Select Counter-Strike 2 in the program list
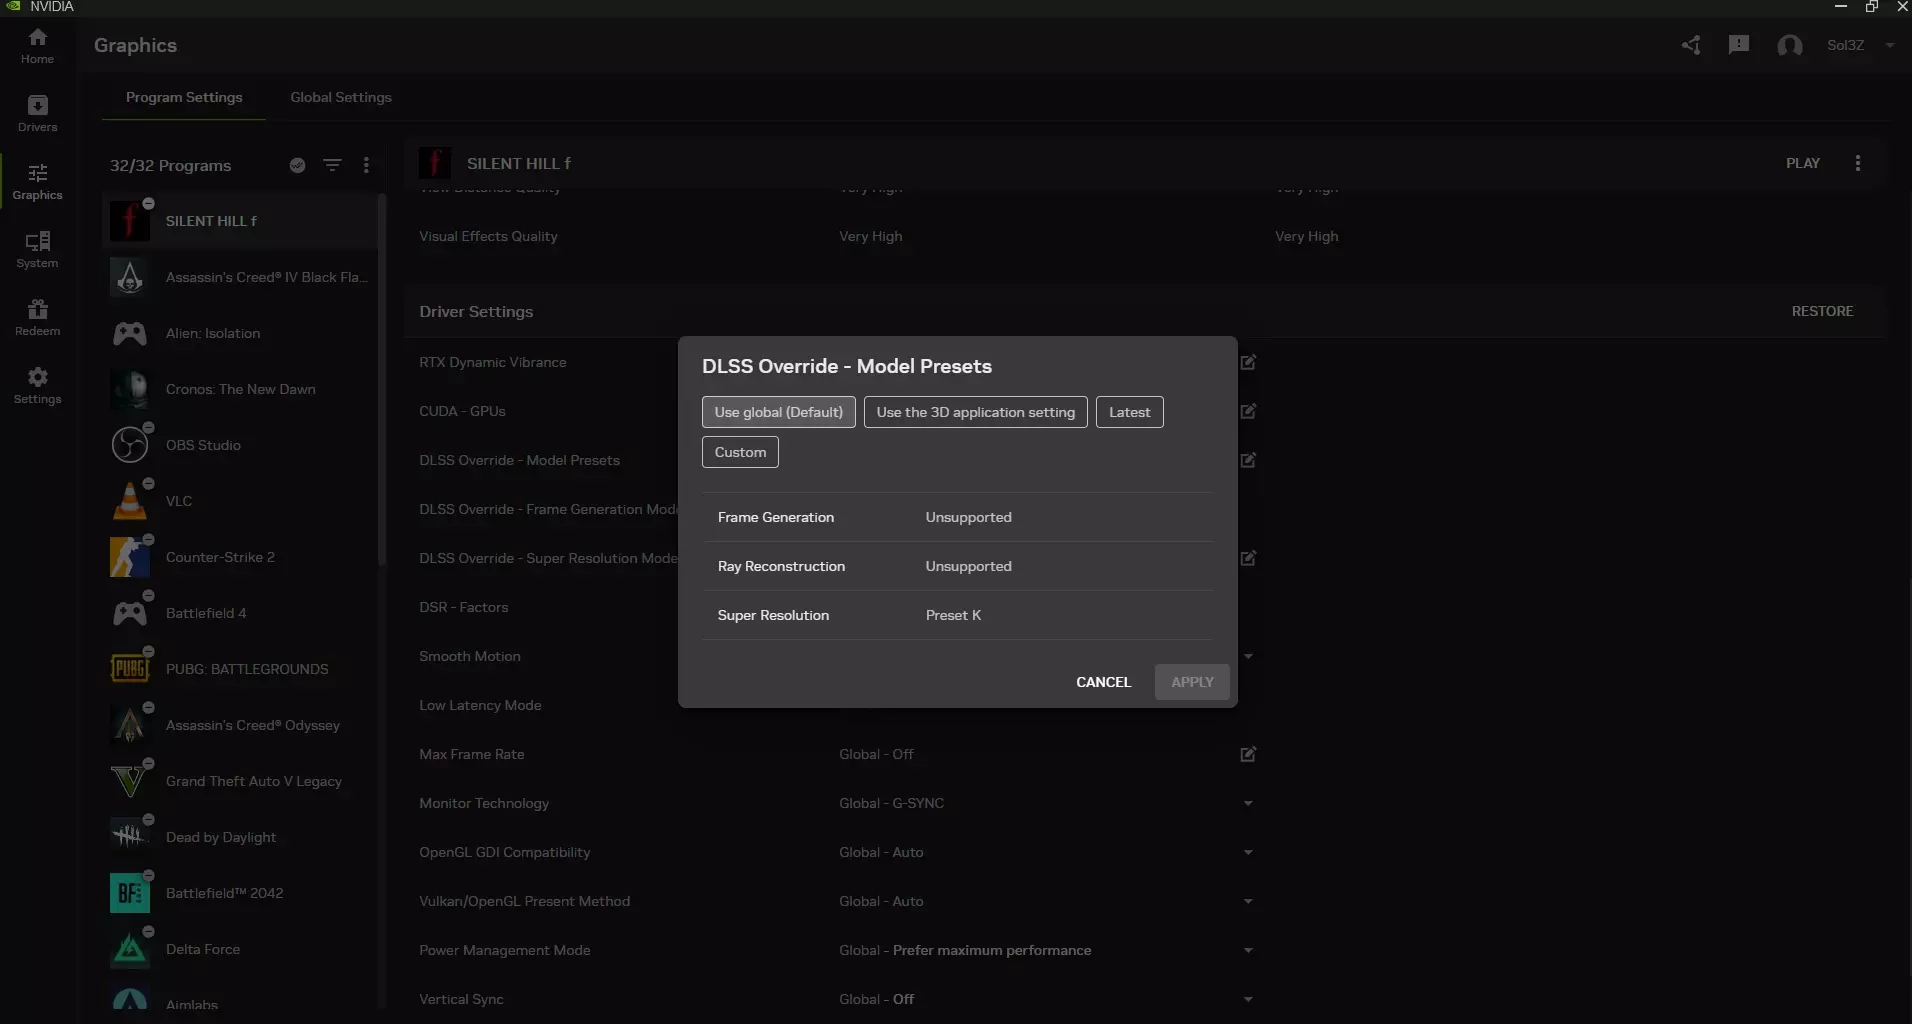Screen dimensions: 1912x1024 (x=240, y=557)
